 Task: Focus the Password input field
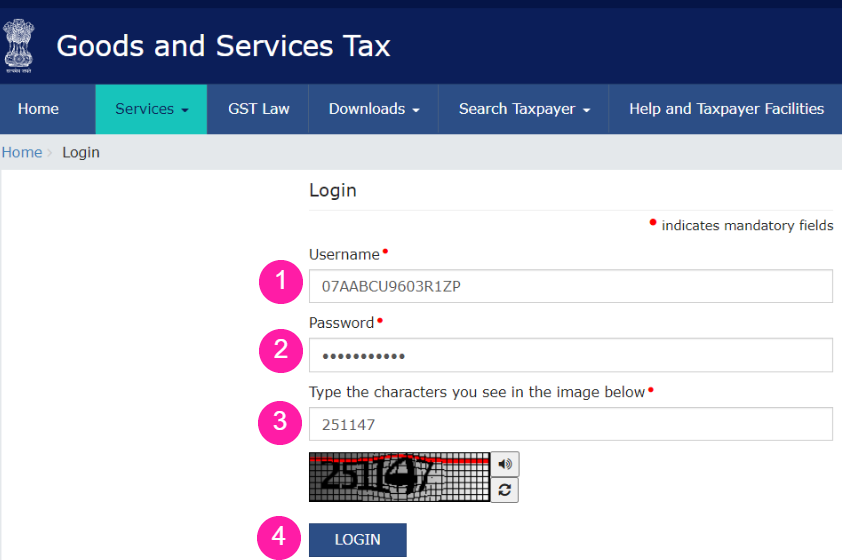tap(571, 355)
